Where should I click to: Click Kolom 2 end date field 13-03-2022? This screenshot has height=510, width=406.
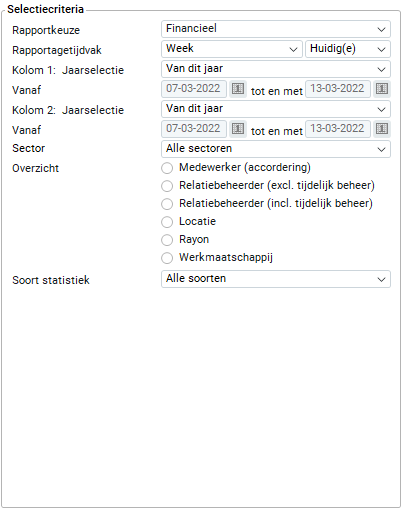[x=338, y=129]
